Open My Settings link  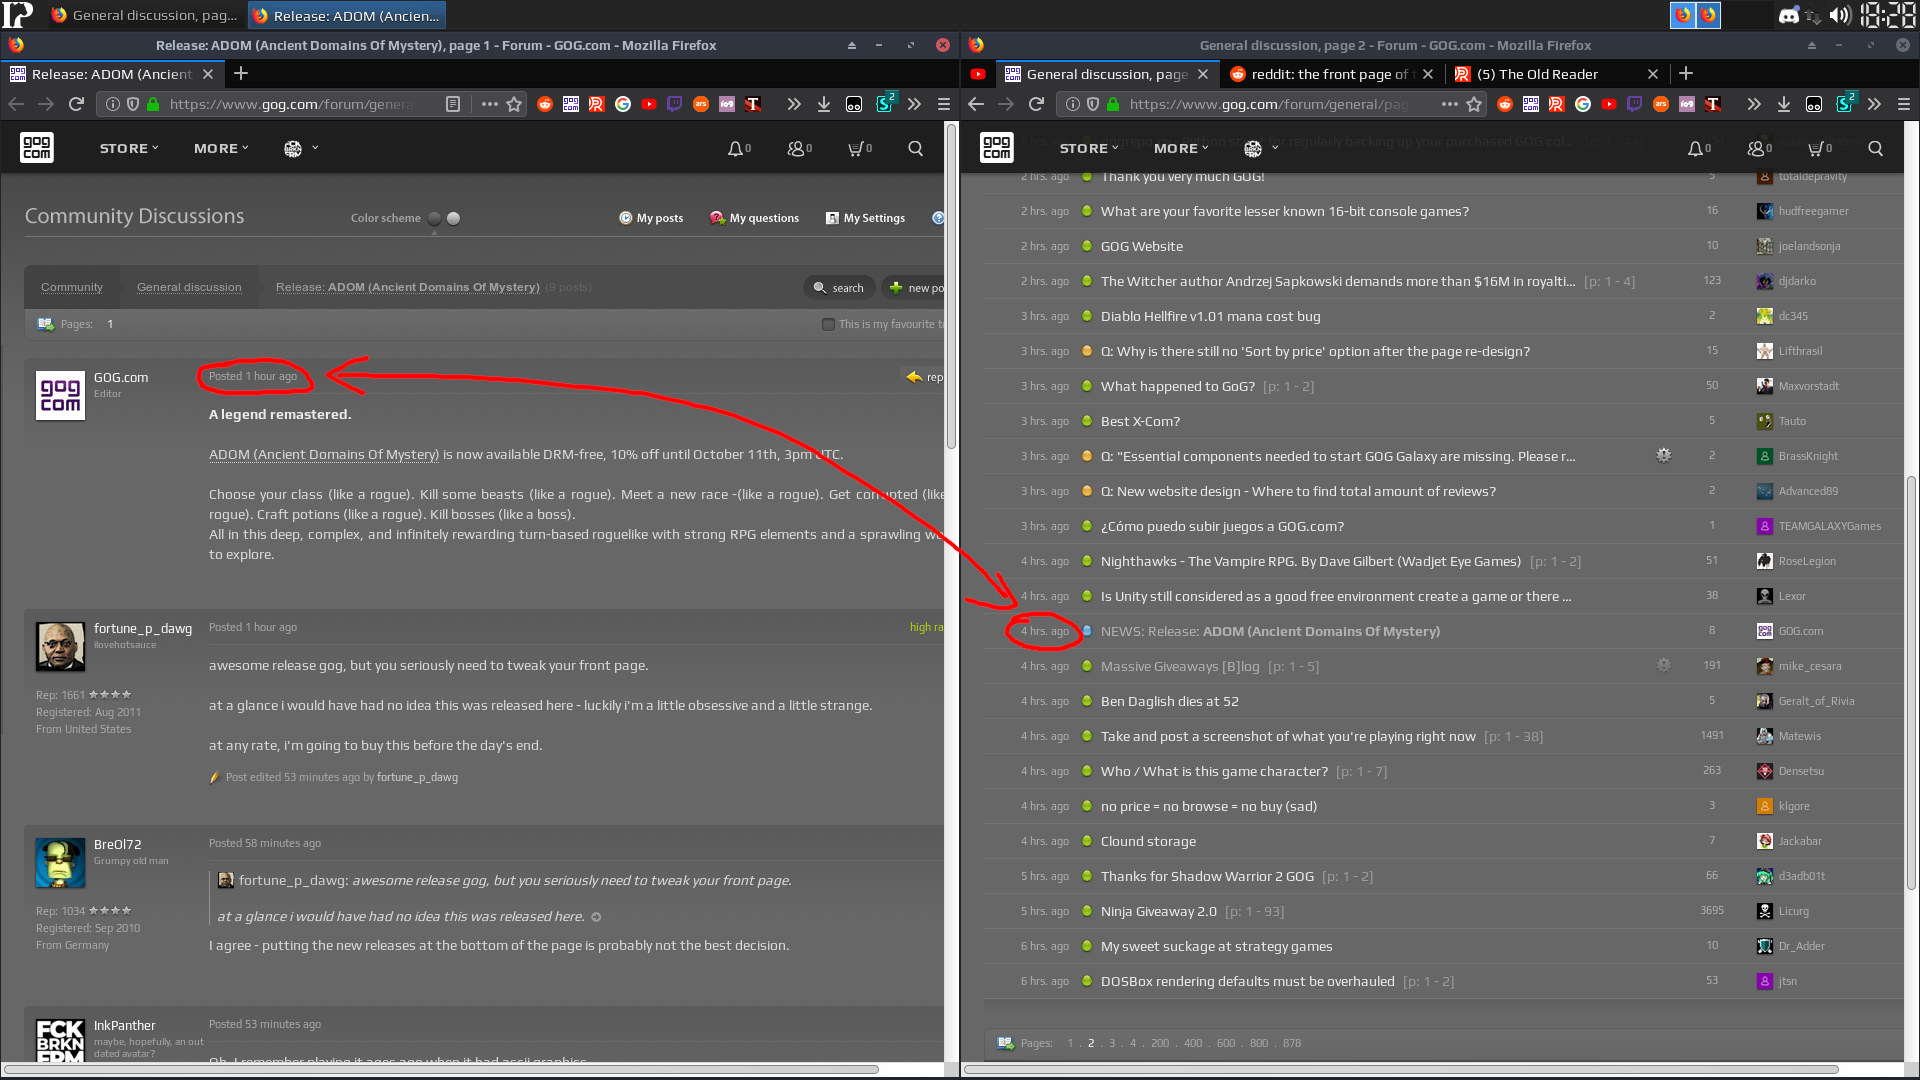coord(865,218)
